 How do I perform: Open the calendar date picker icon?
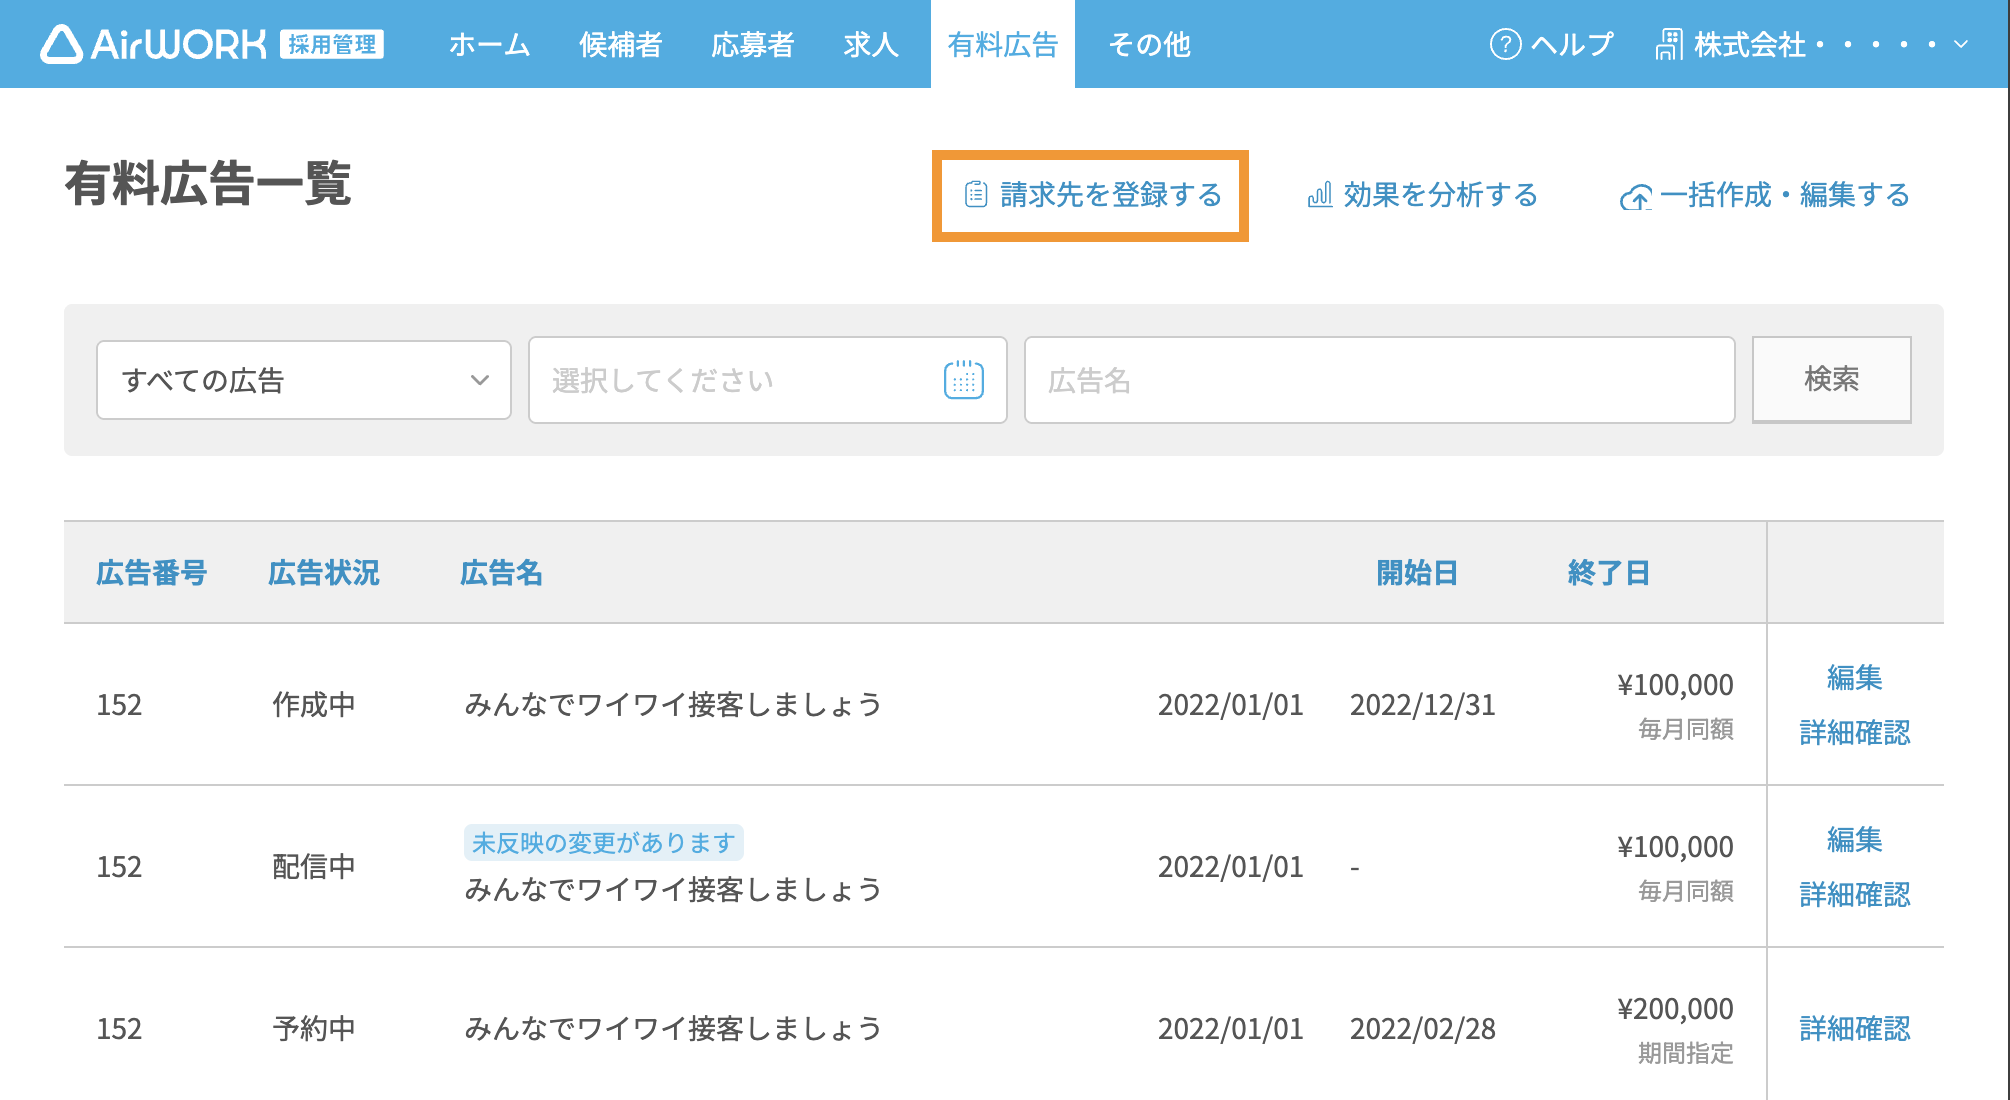pyautogui.click(x=964, y=380)
